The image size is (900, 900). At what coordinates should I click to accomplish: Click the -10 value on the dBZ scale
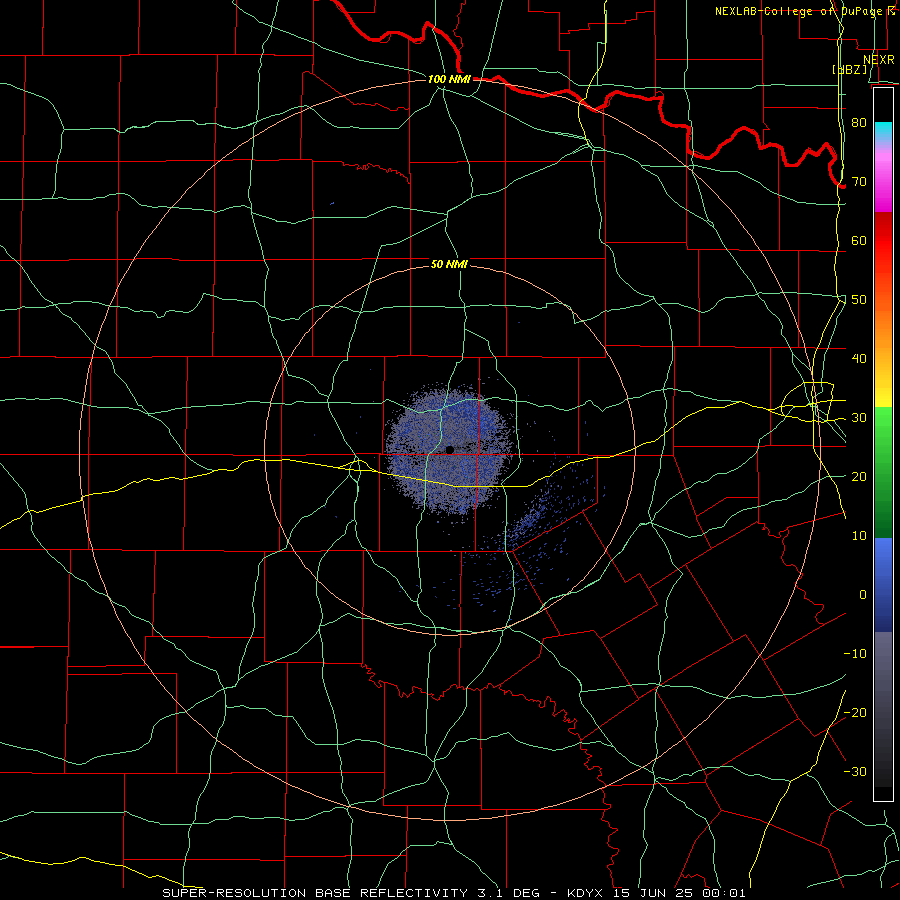coord(855,654)
